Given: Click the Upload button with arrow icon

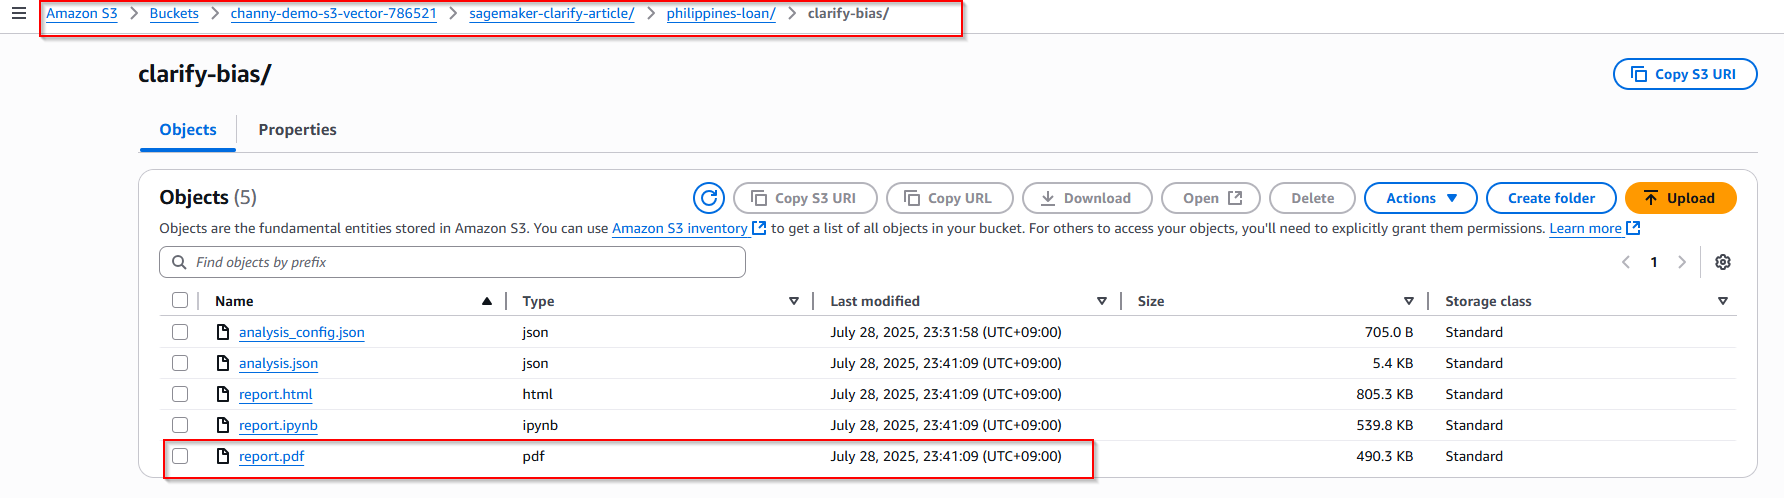Looking at the screenshot, I should click(1680, 198).
